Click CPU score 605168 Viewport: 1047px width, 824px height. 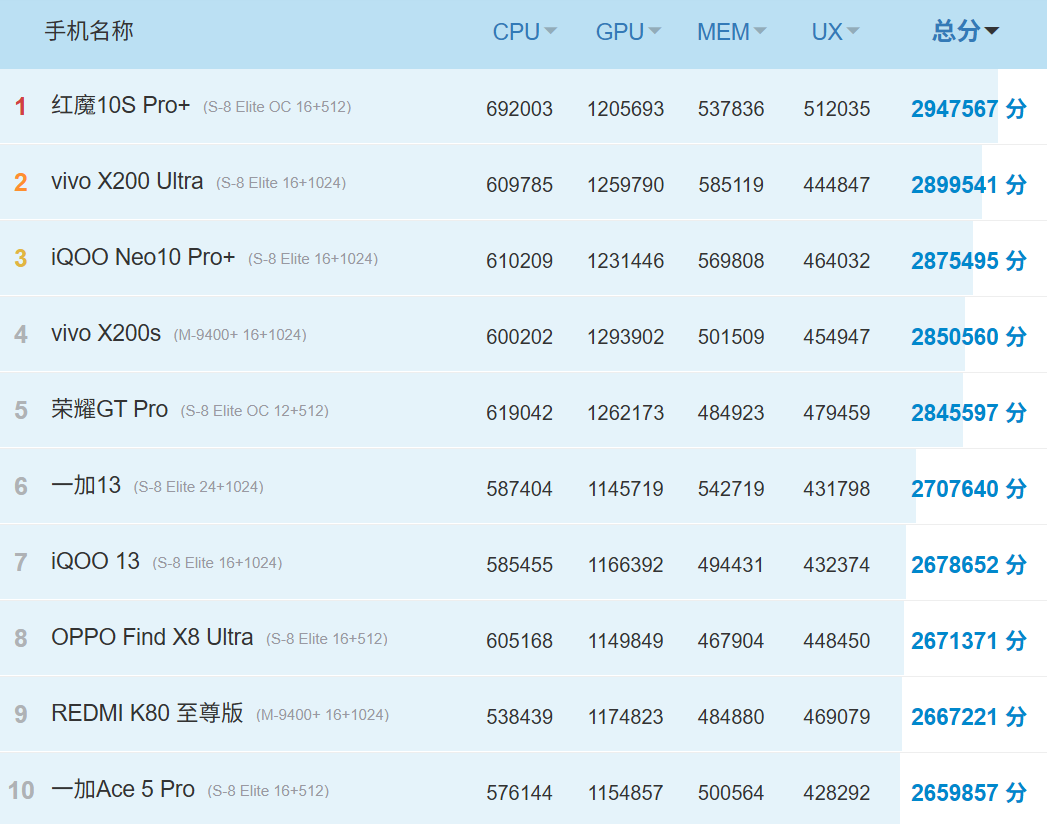(x=519, y=642)
